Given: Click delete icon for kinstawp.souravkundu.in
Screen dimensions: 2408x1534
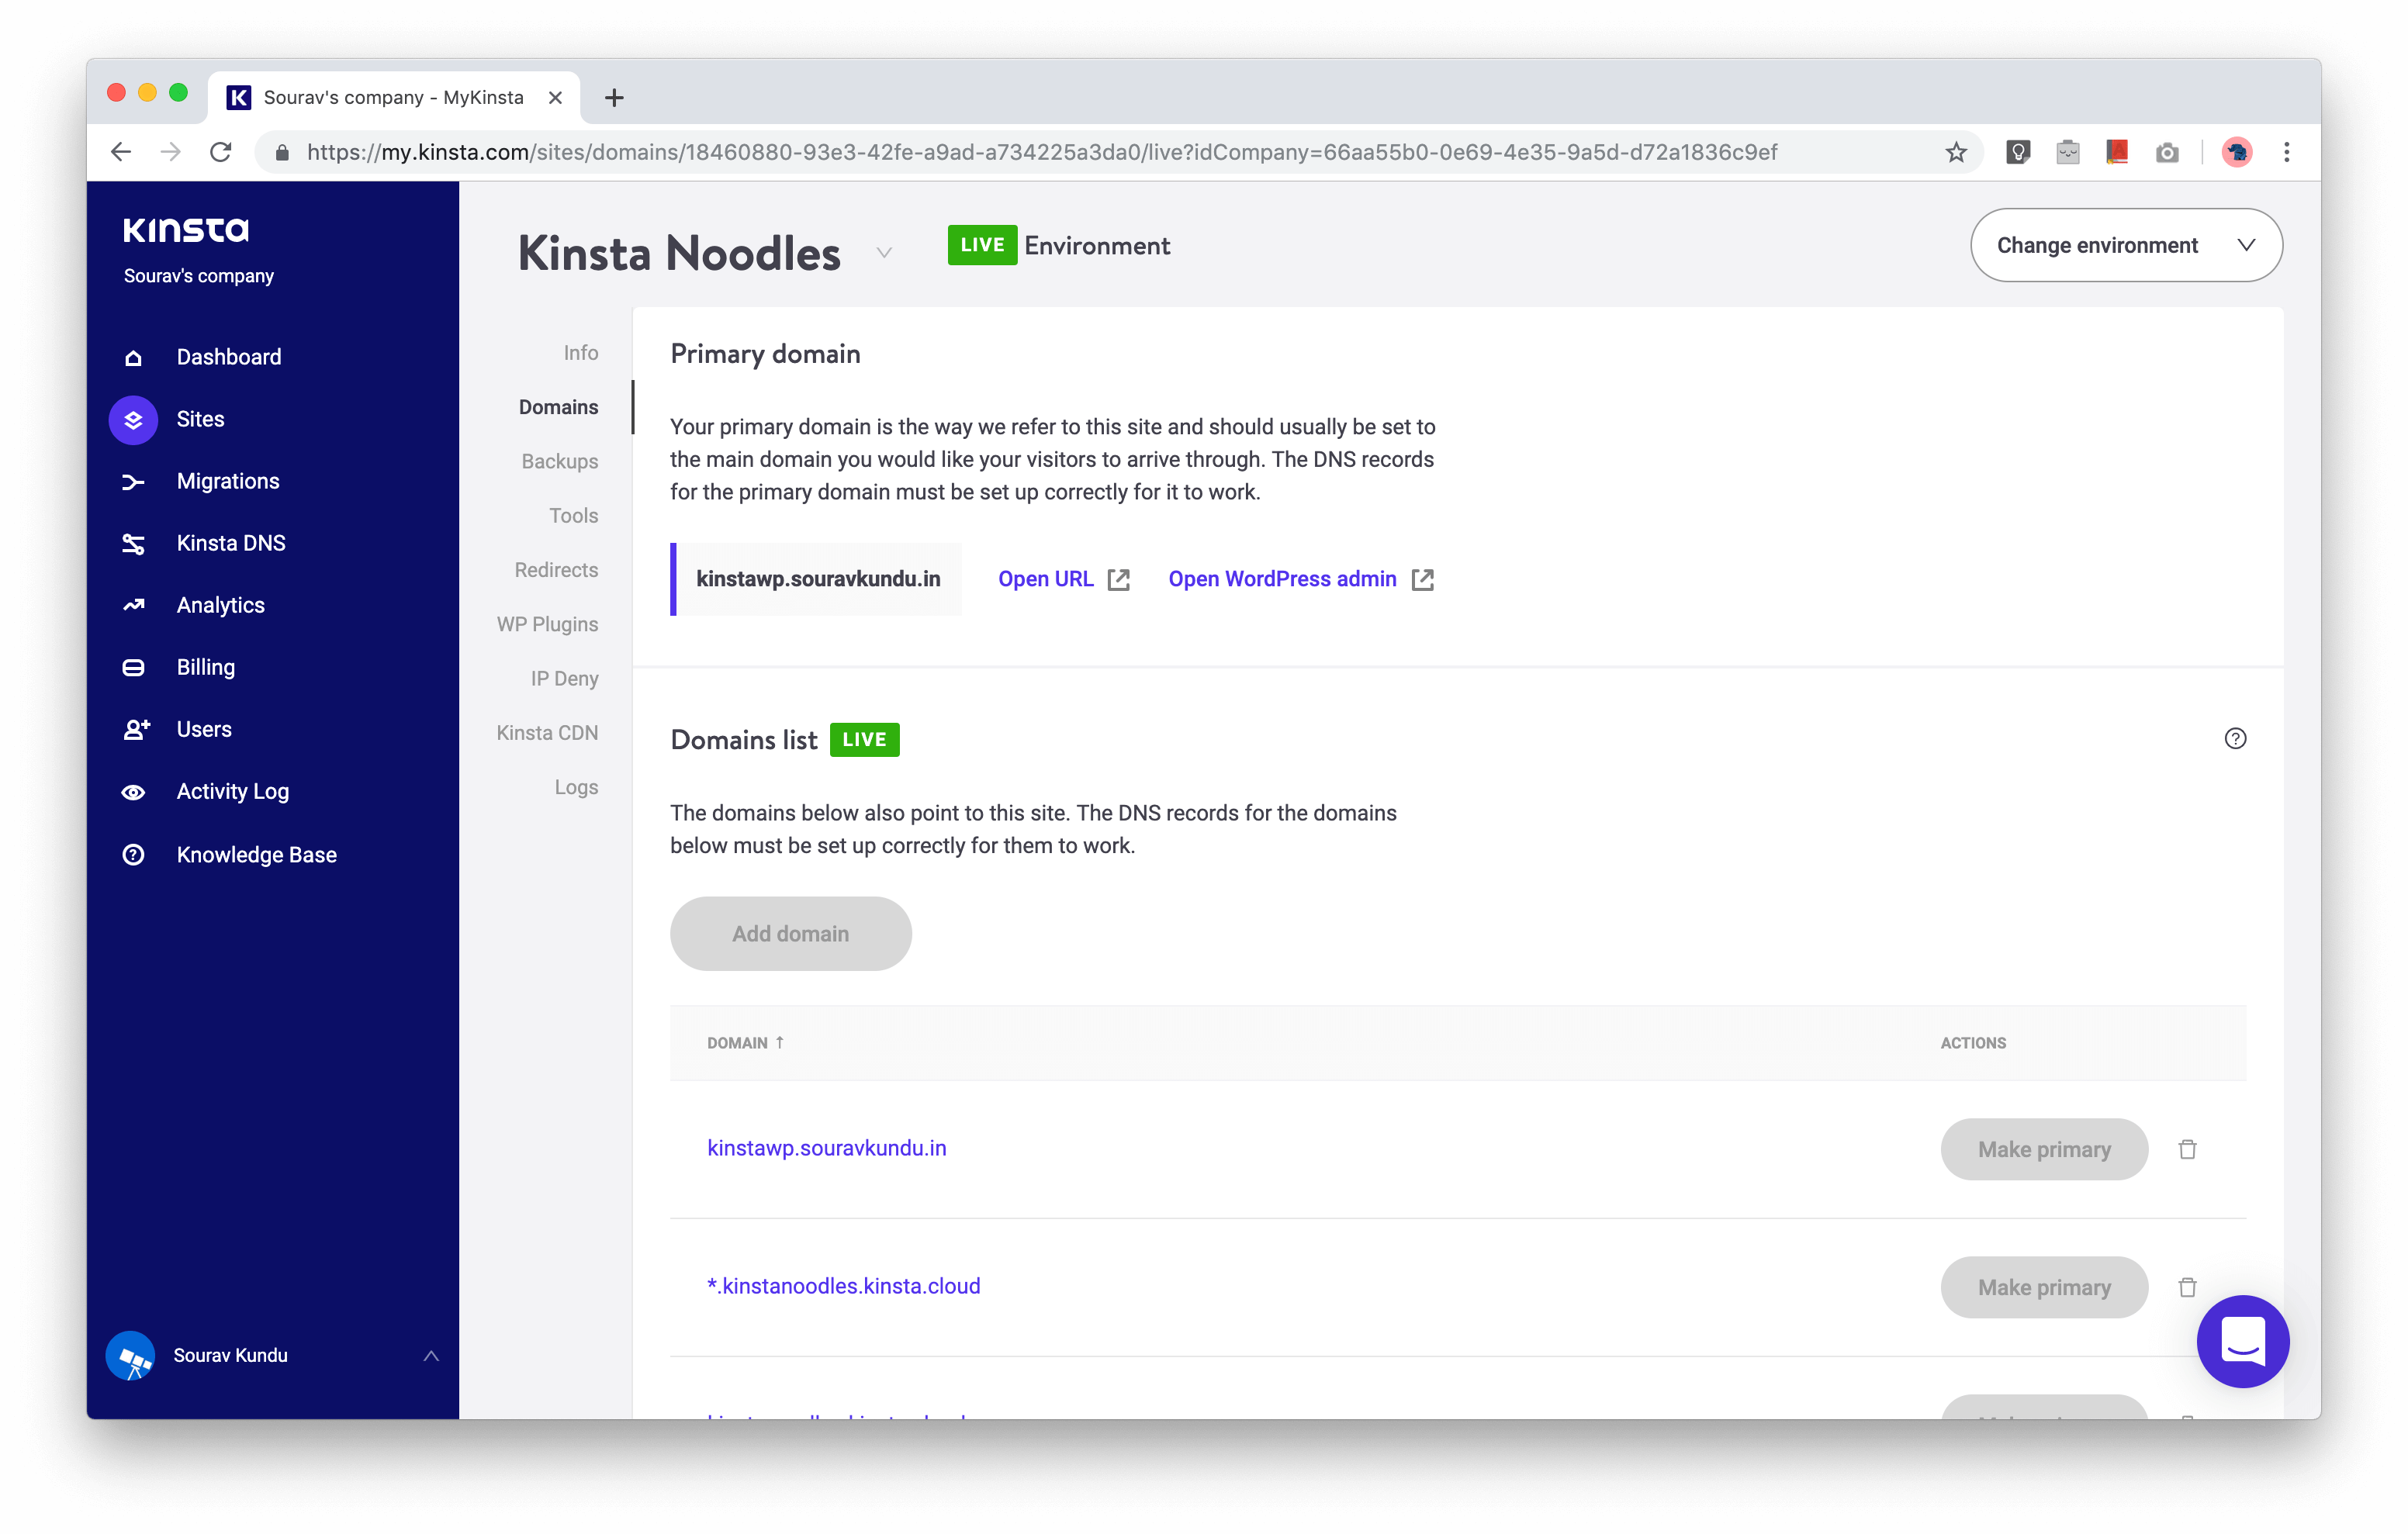Looking at the screenshot, I should [2187, 1149].
